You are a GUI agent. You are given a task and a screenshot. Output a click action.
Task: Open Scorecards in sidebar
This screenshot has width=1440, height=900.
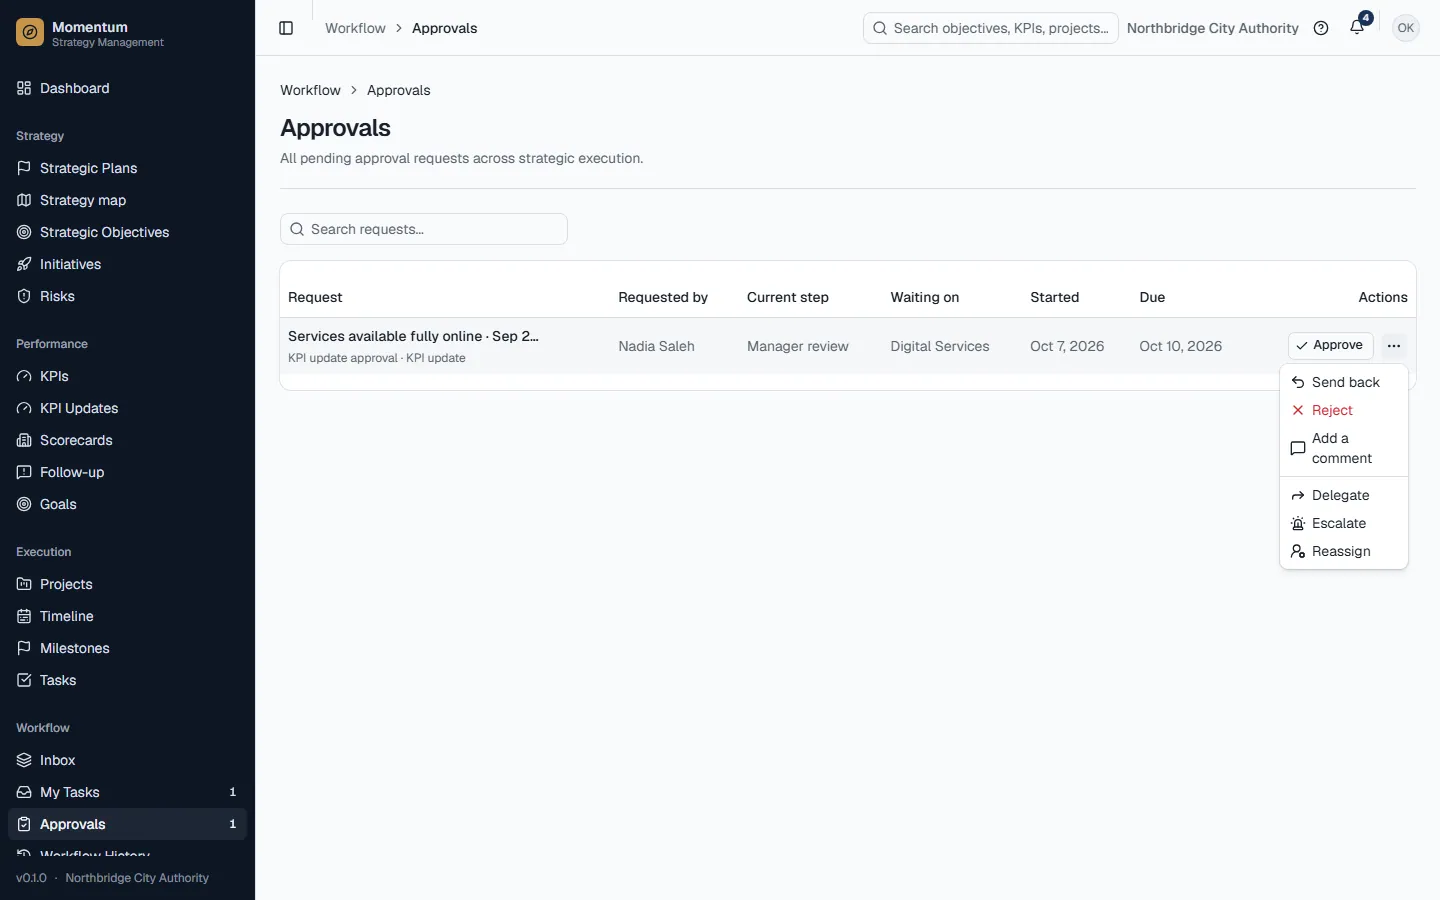click(x=127, y=440)
